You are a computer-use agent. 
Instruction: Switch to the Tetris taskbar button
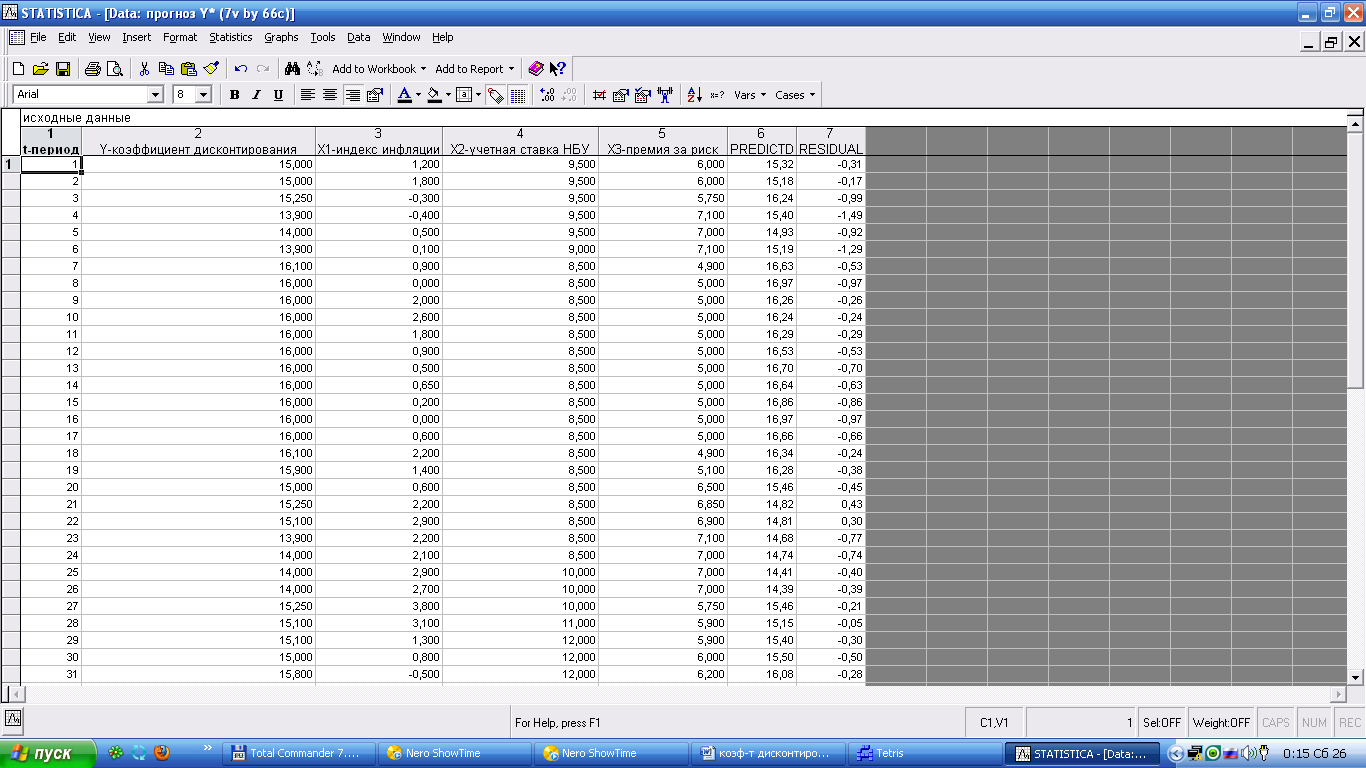click(x=925, y=754)
